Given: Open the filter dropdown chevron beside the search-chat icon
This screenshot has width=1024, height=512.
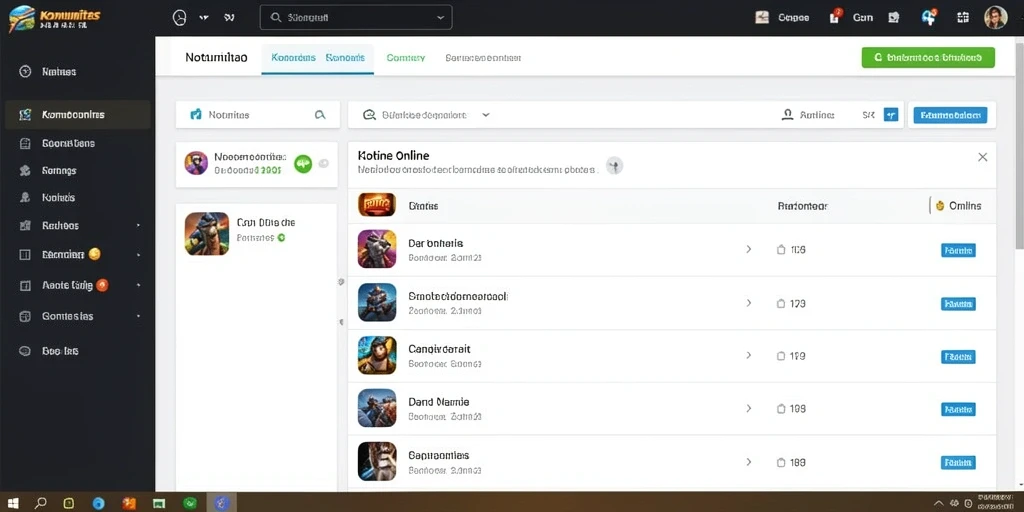Looking at the screenshot, I should [x=485, y=114].
